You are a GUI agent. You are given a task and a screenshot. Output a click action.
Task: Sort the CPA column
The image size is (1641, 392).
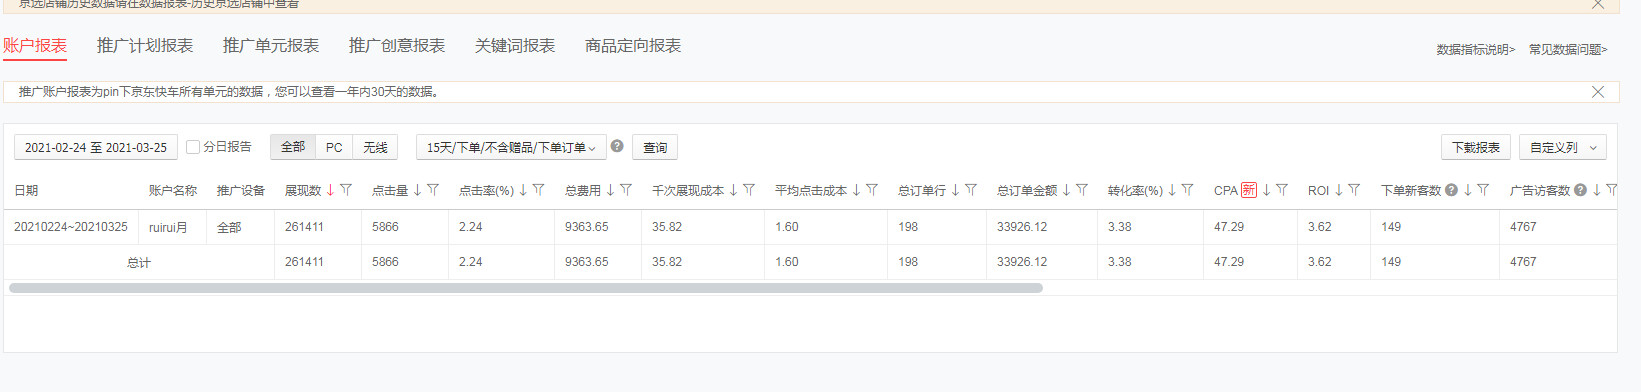tap(1266, 190)
